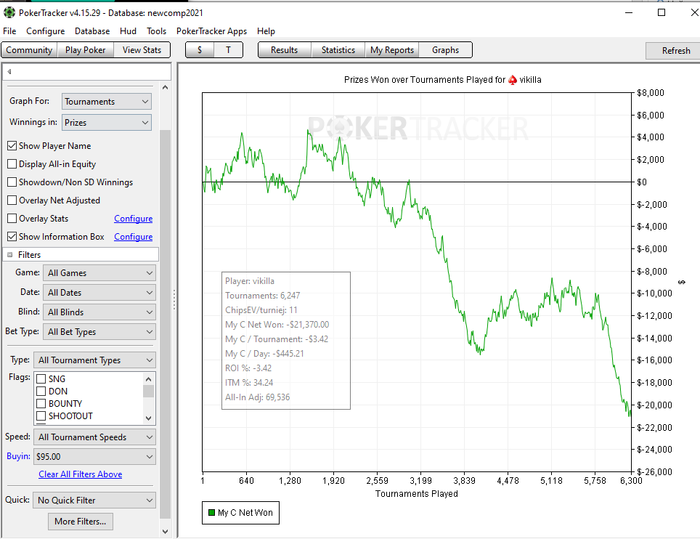Click the sidebar splitter grip handle
This screenshot has height=539, width=700.
(174, 299)
